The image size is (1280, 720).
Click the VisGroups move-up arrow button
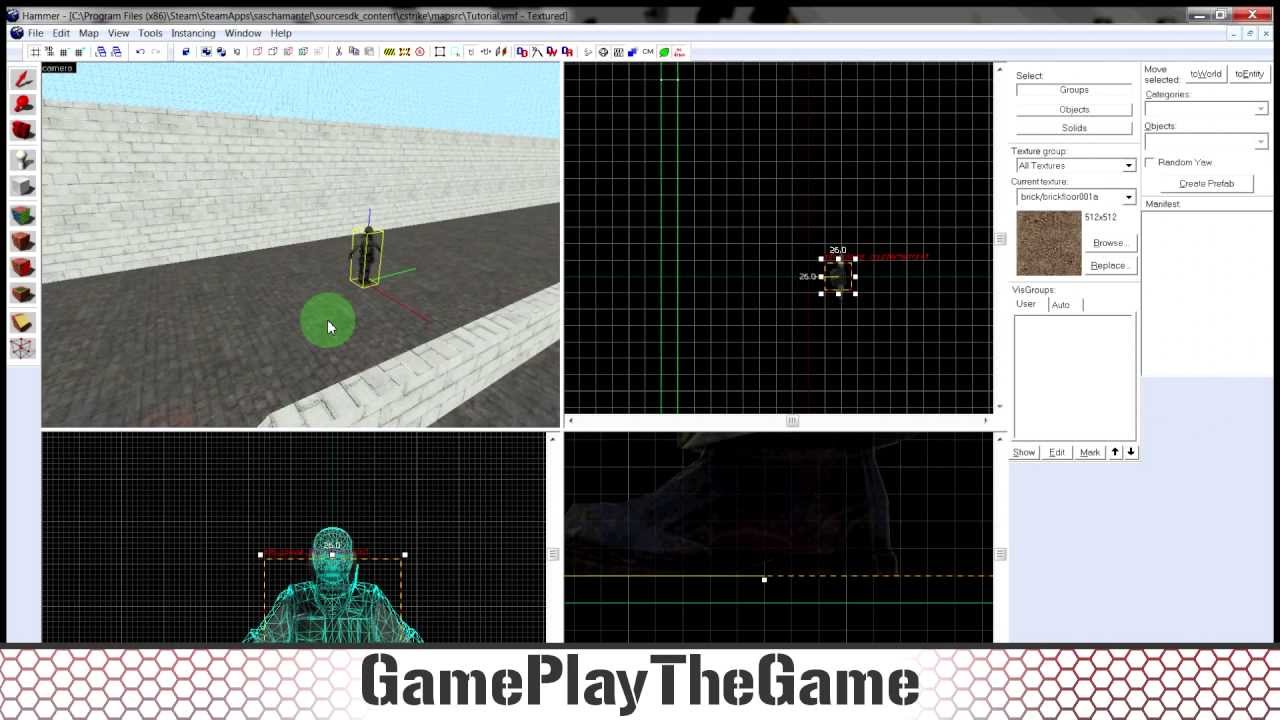click(1115, 452)
